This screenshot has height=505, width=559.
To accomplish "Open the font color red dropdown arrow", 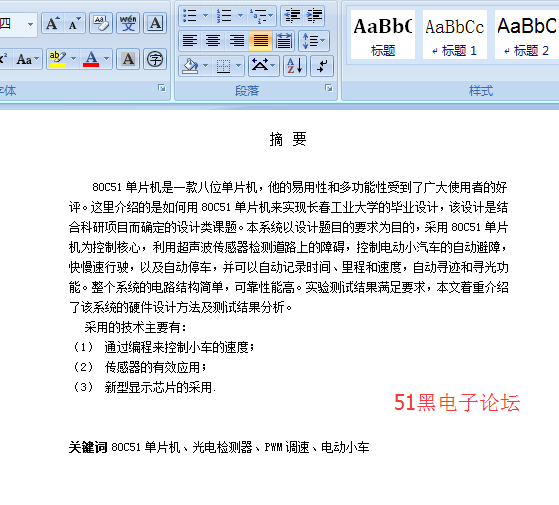I will (106, 59).
